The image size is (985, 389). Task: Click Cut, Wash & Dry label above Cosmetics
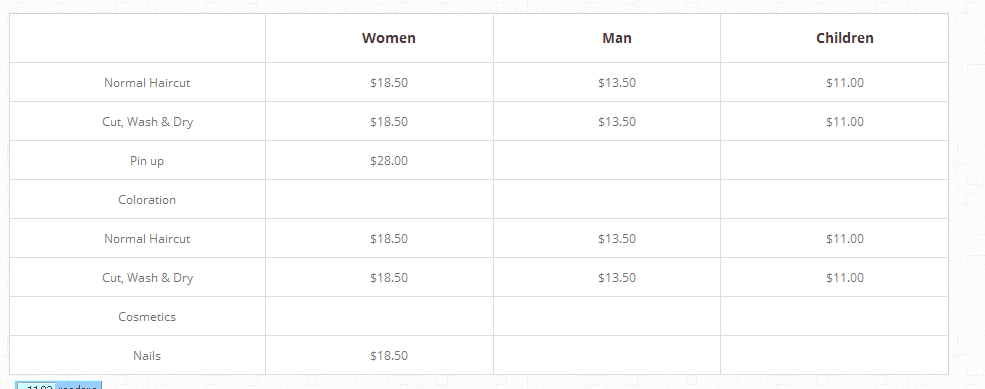tap(147, 278)
